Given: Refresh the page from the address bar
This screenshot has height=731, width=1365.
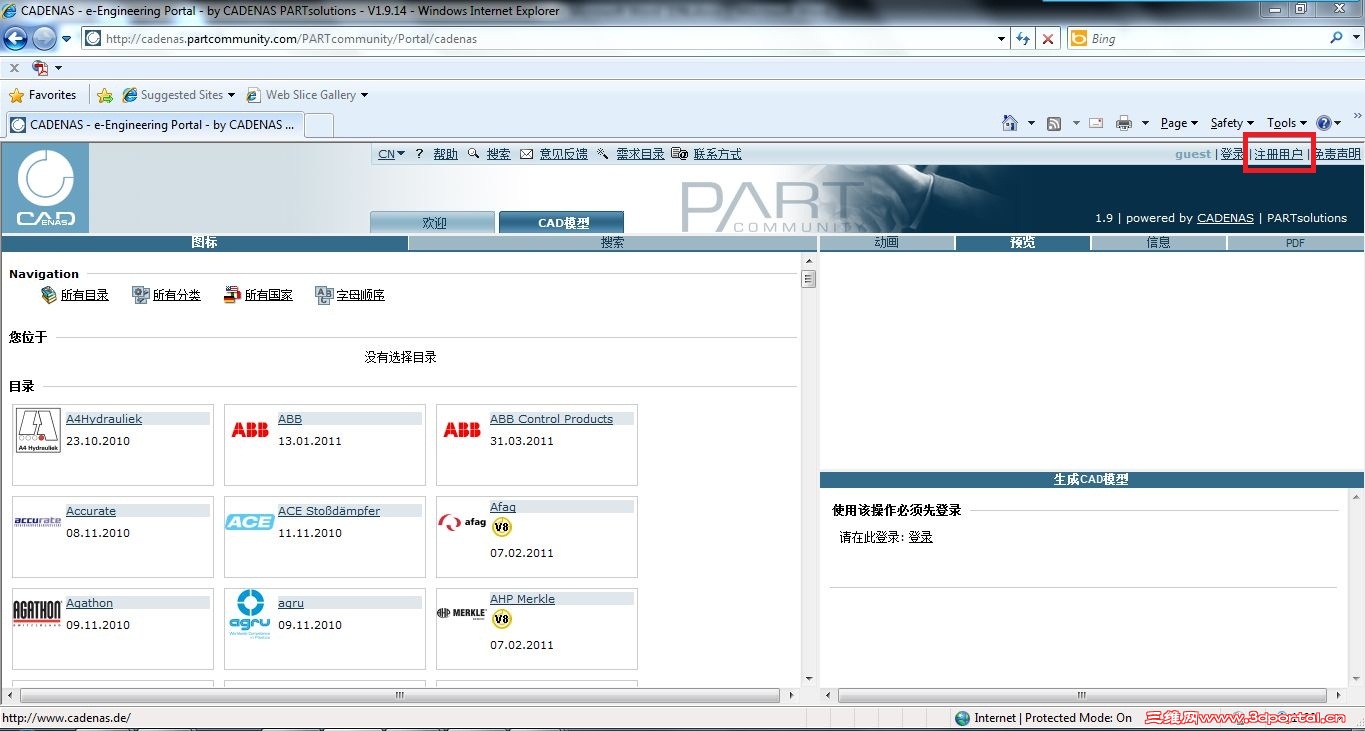Looking at the screenshot, I should pos(1023,39).
